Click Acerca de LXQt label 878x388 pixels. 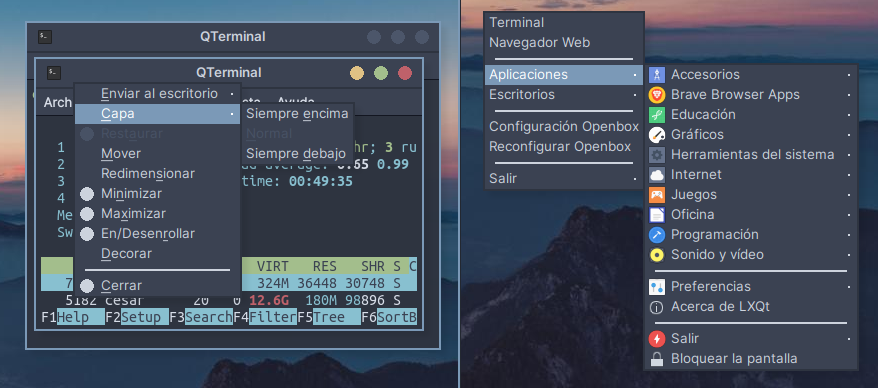coord(721,307)
